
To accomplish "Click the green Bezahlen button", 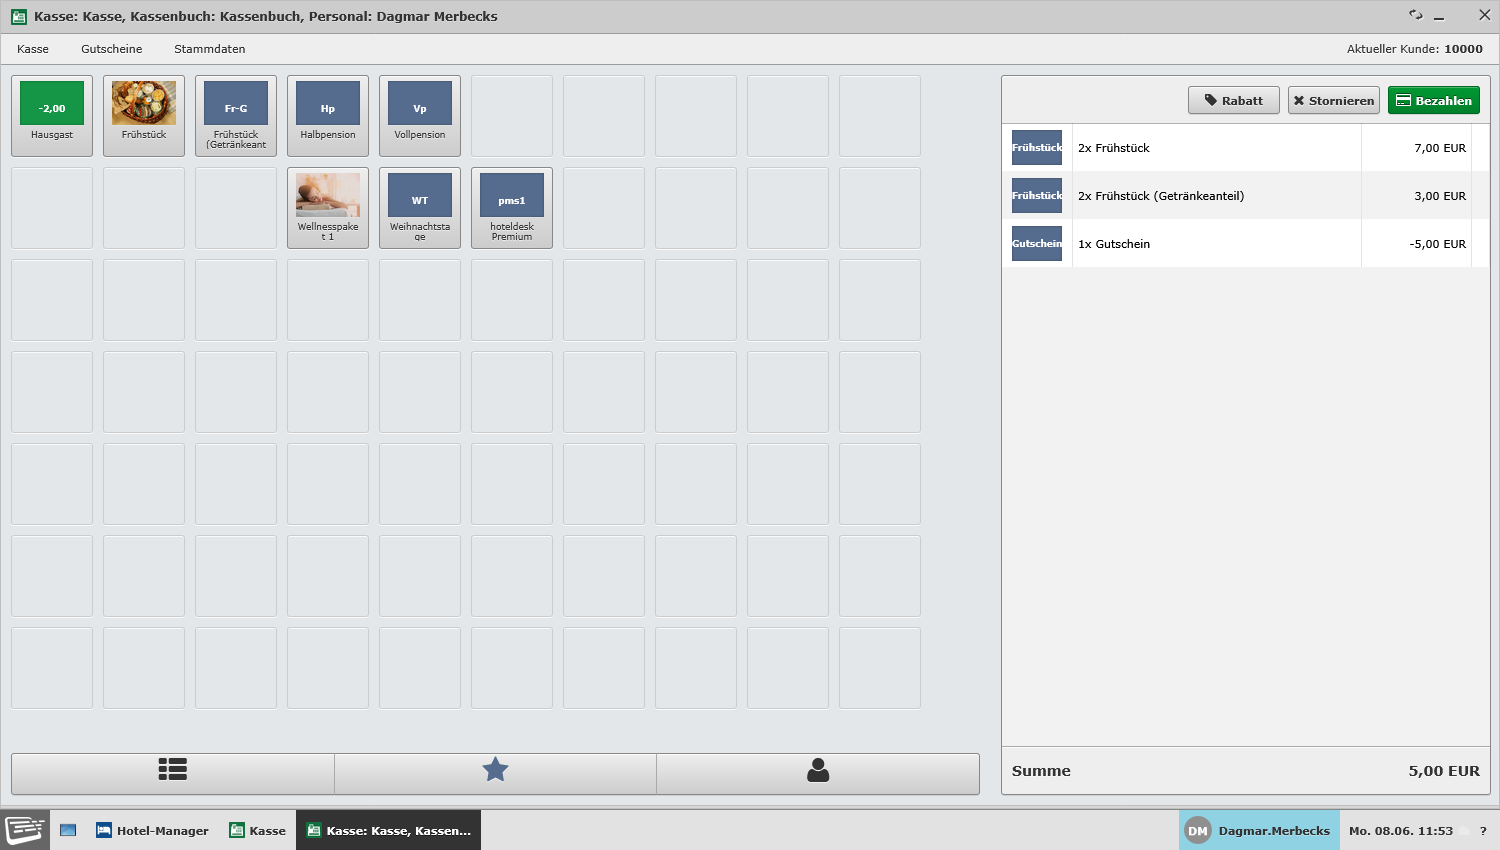I will [x=1434, y=100].
